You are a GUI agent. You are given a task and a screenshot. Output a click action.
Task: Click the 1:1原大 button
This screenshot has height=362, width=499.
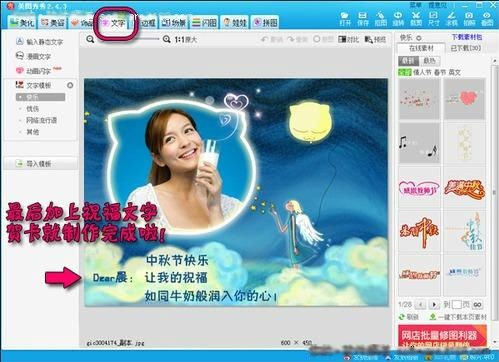tap(186, 39)
